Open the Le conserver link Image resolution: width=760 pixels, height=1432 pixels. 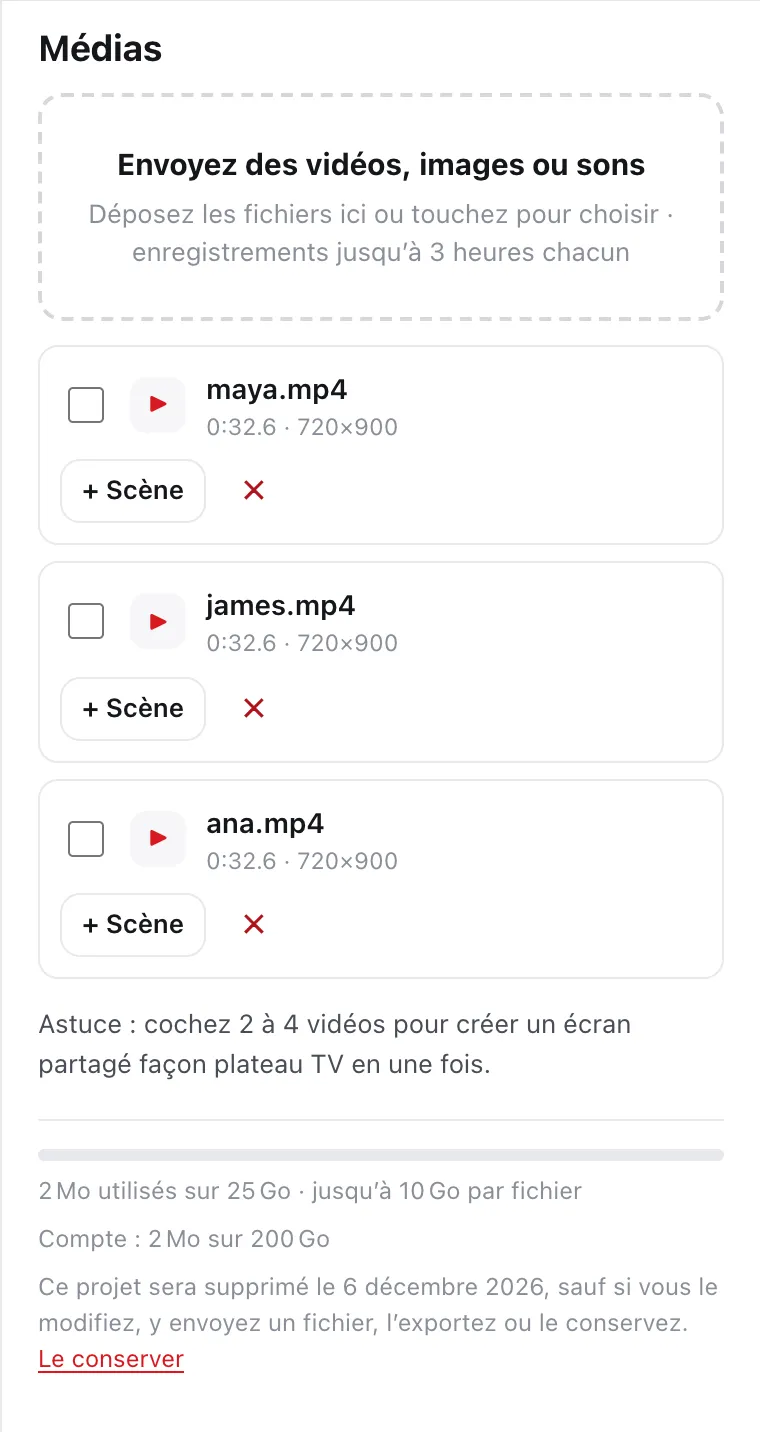pos(111,1359)
